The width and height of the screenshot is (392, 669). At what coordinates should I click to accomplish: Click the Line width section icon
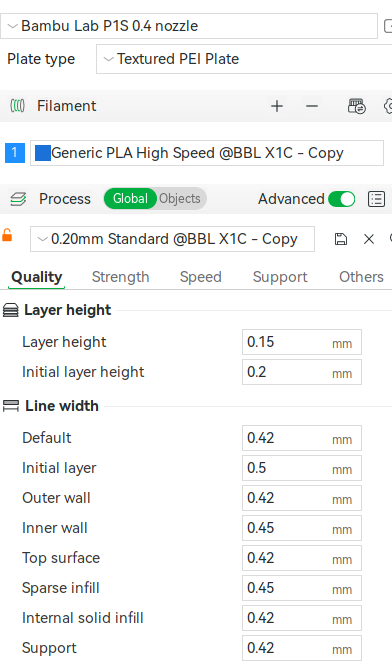point(11,406)
